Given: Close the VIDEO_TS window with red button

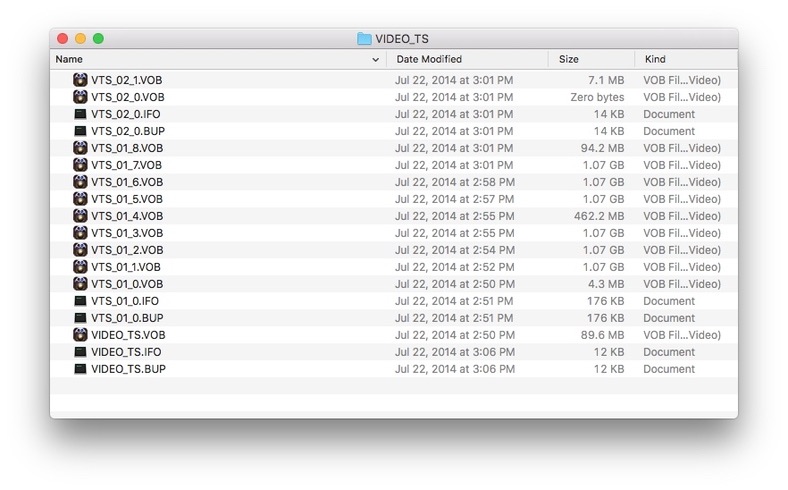Looking at the screenshot, I should 62,38.
